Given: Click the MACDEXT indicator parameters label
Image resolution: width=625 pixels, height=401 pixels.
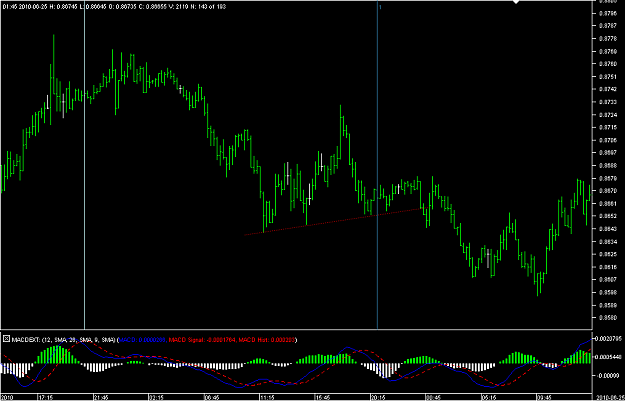Looking at the screenshot, I should pos(64,340).
